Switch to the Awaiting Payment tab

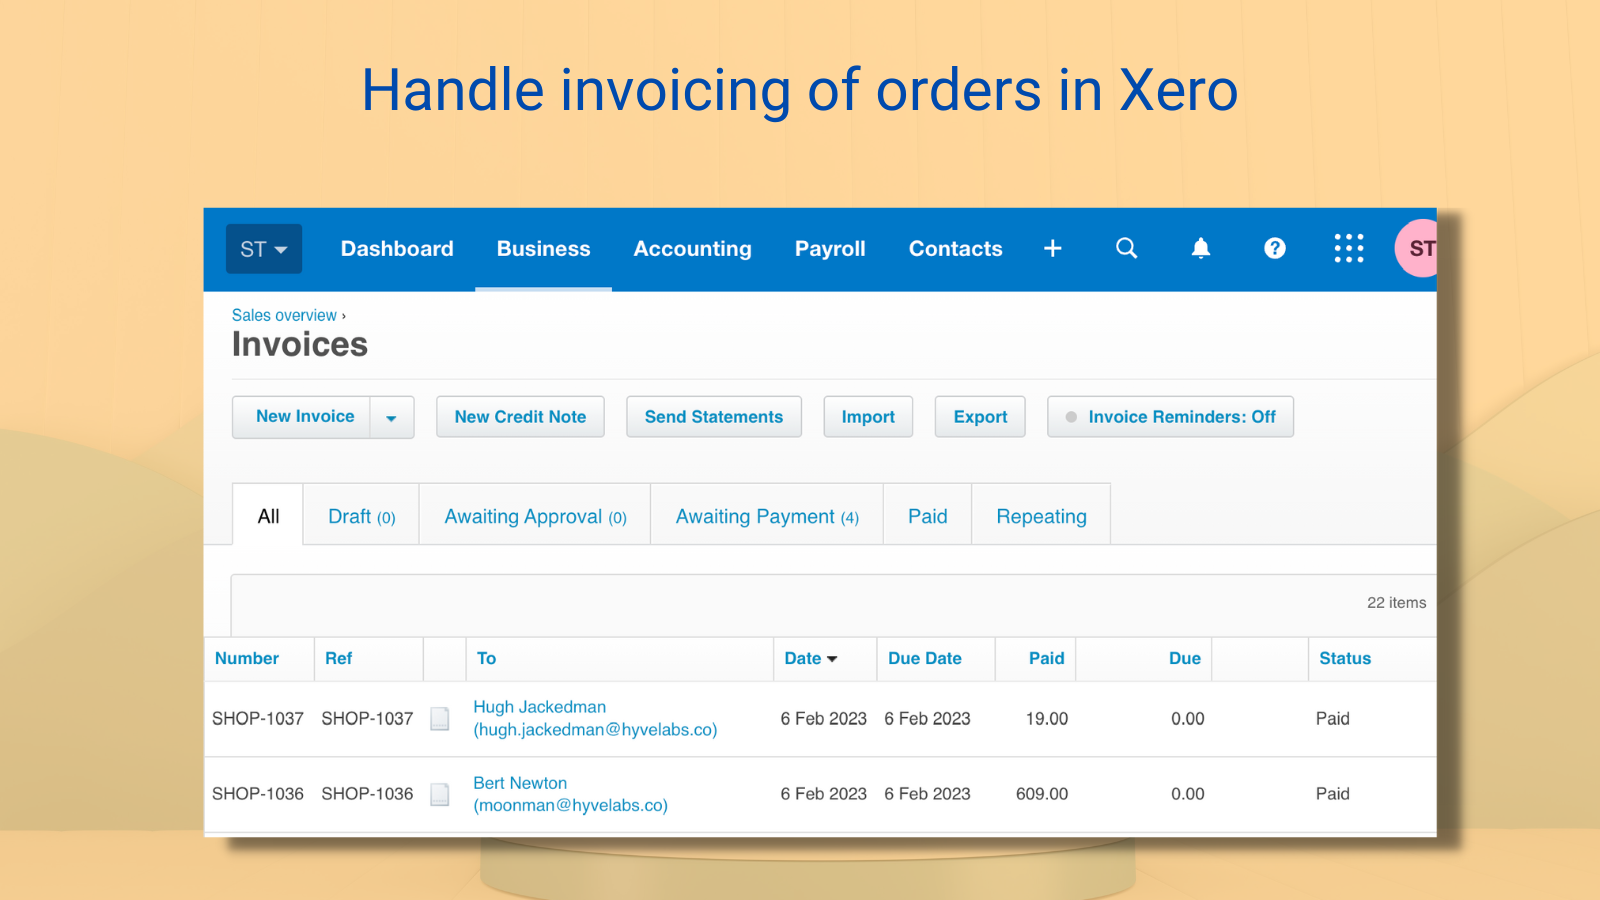tap(766, 515)
